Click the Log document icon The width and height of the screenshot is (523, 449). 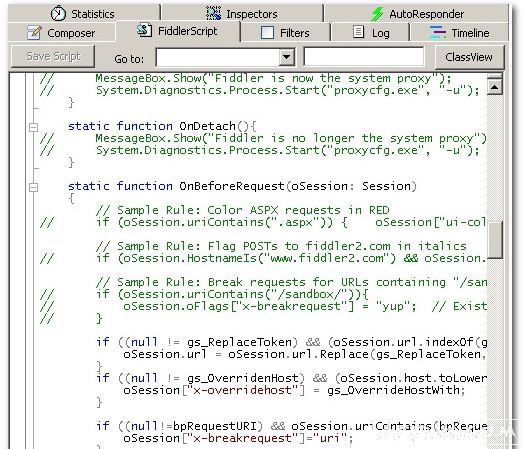[x=359, y=32]
